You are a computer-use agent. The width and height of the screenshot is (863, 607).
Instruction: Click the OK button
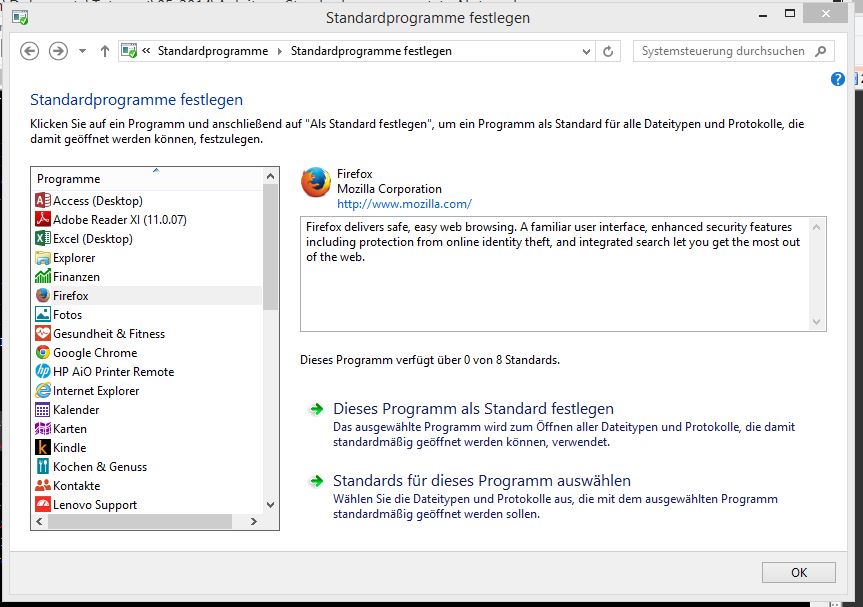[x=799, y=573]
